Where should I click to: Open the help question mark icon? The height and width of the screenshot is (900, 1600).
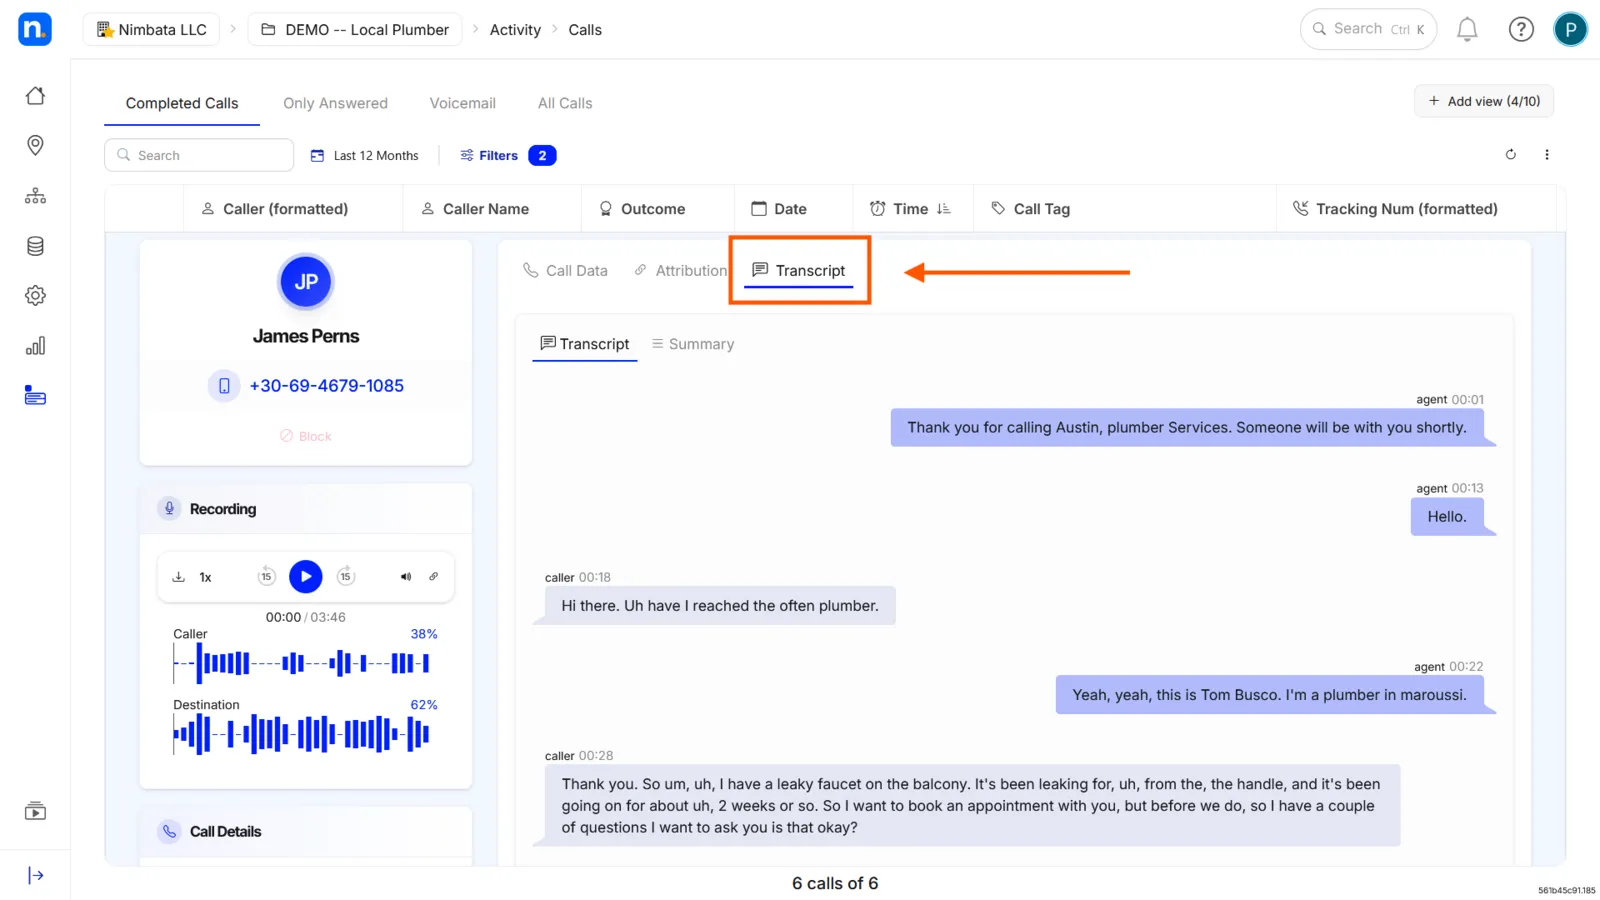point(1521,30)
